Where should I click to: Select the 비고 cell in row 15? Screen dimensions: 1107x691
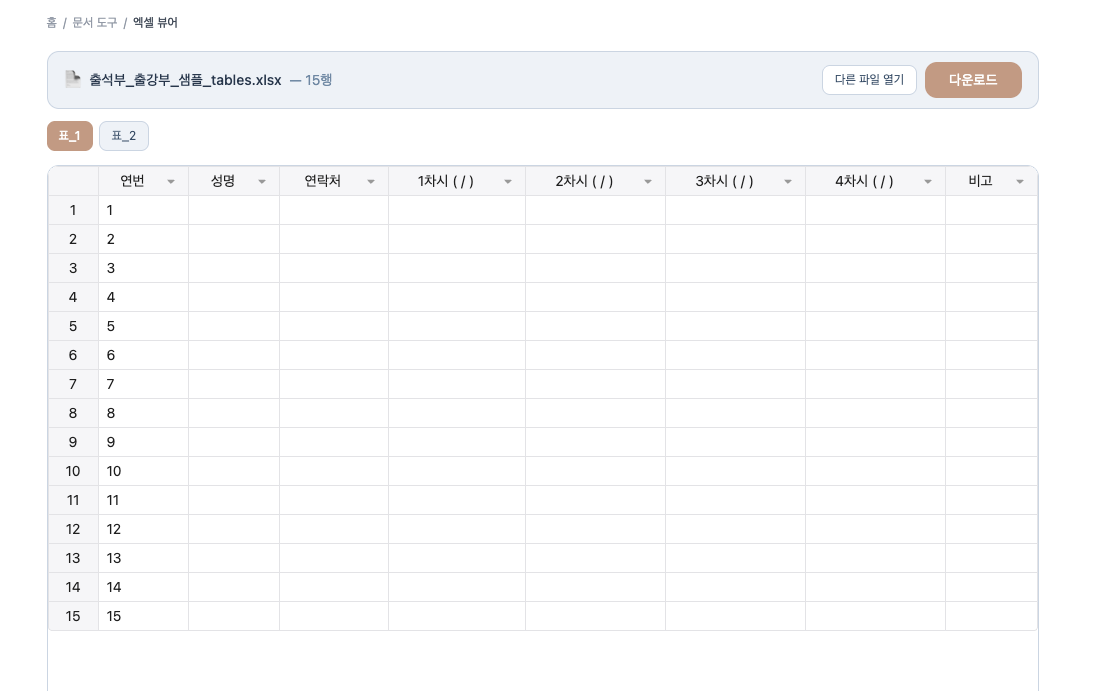tap(991, 616)
